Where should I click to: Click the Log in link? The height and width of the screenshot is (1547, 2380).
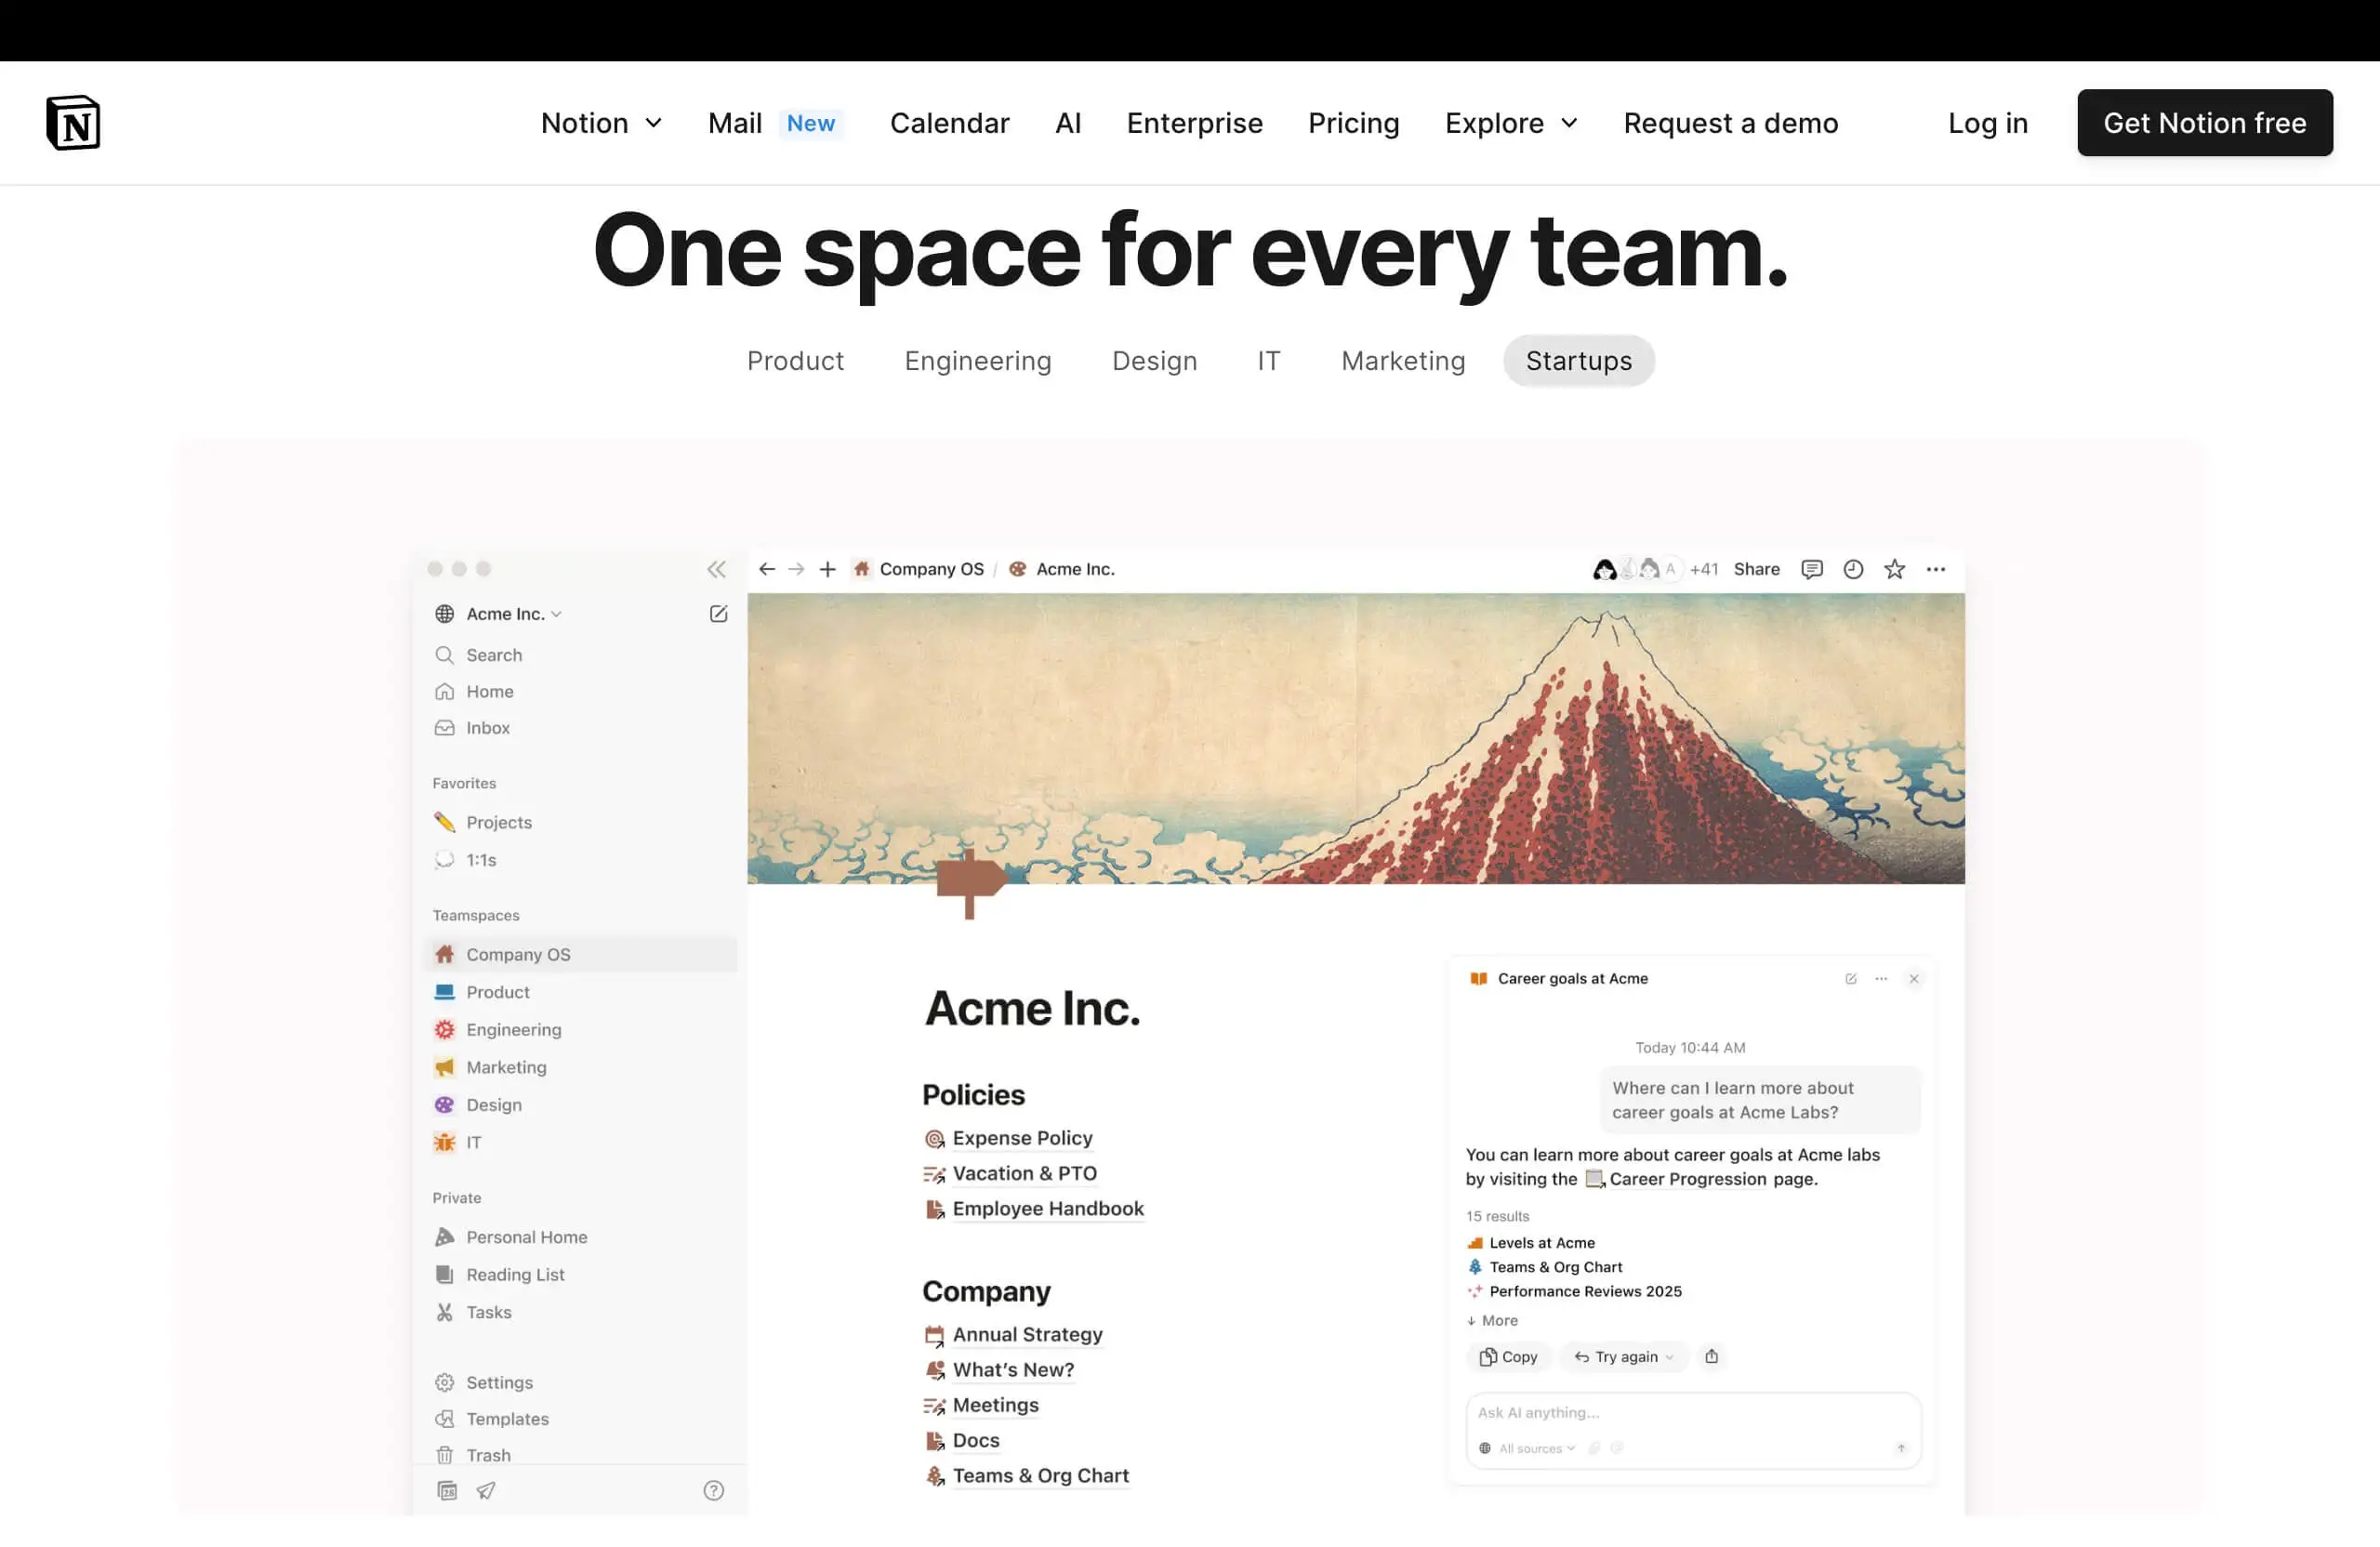1987,123
